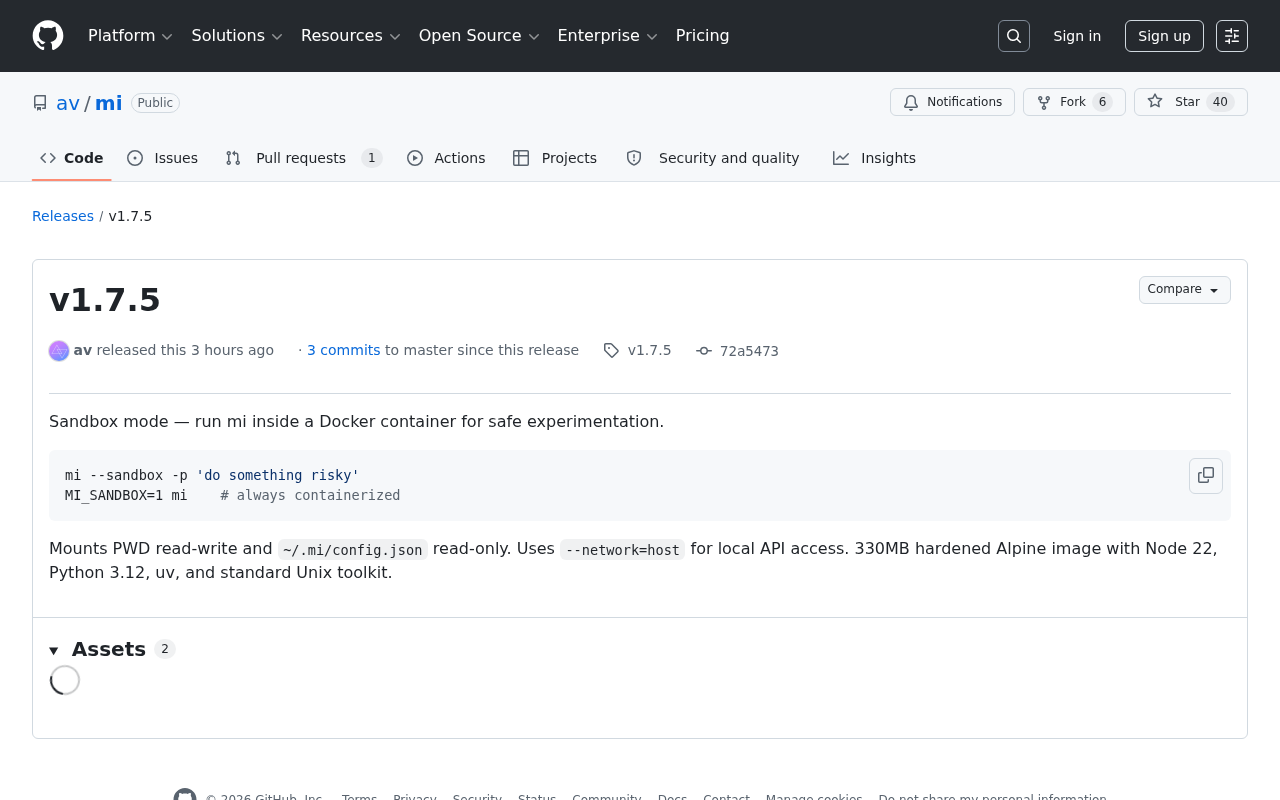Star the mi repository

click(x=1191, y=102)
